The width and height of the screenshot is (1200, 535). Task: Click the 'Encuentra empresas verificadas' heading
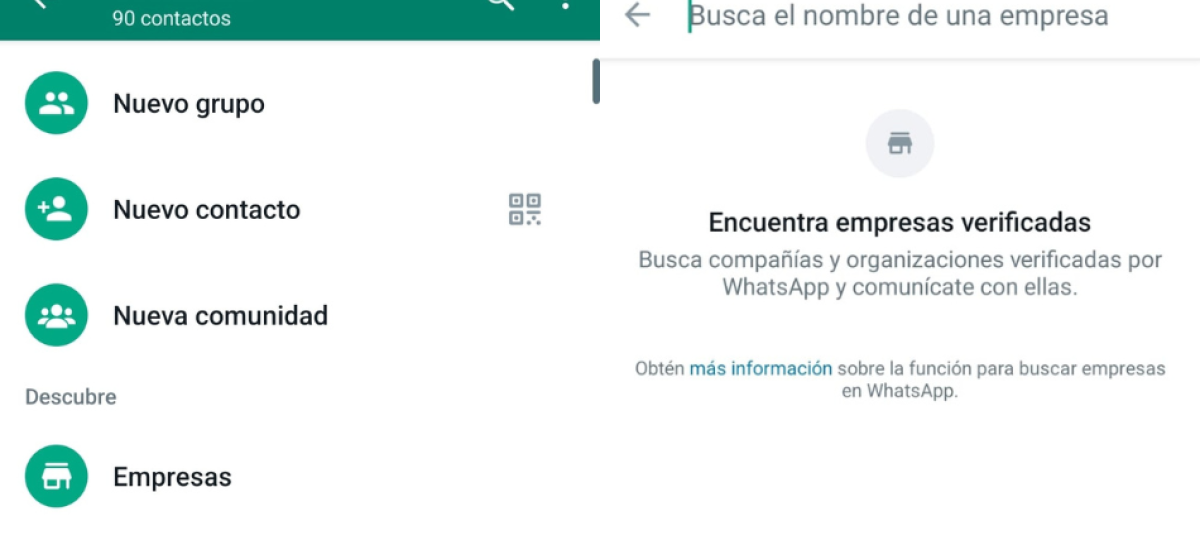tap(900, 222)
